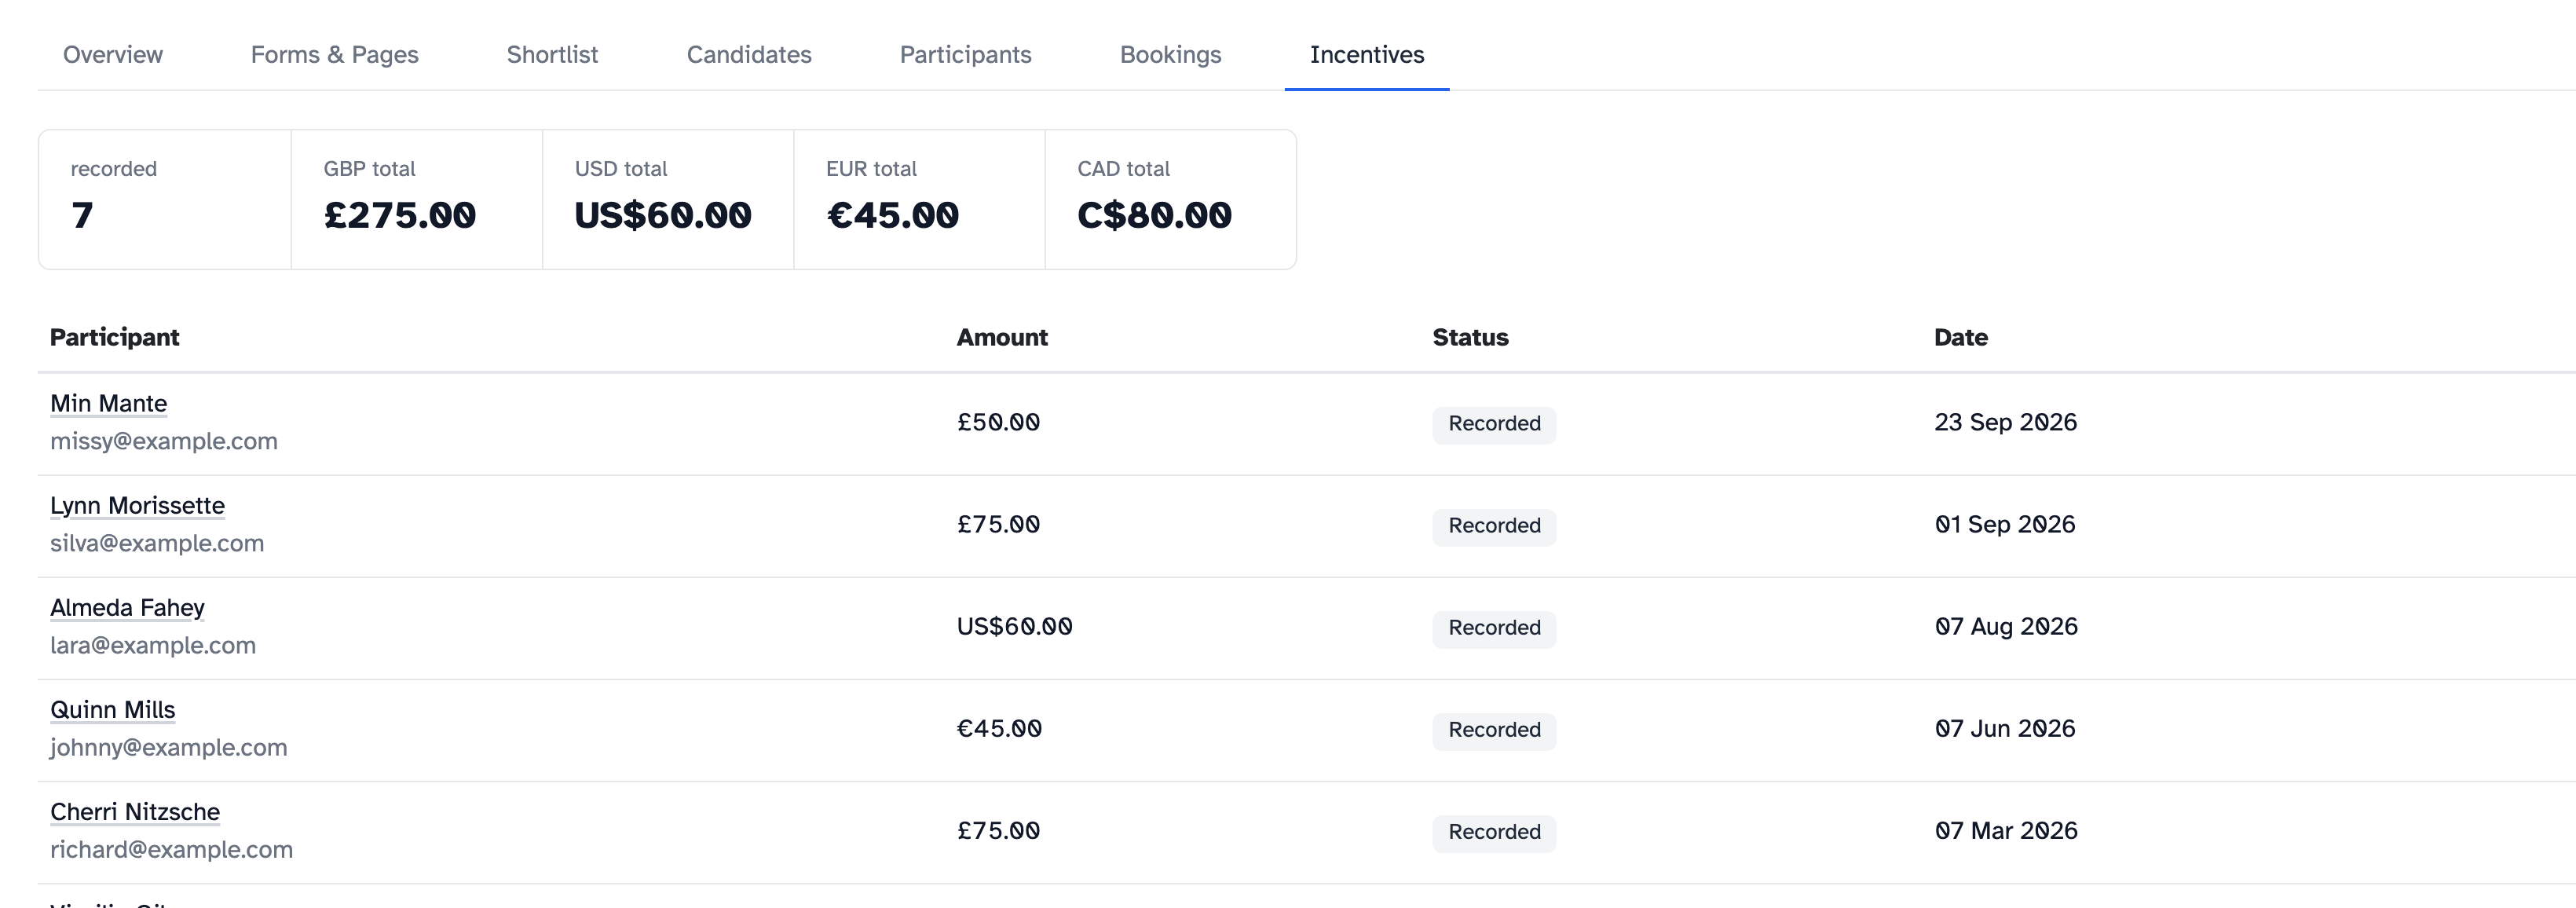Click the date 07 Mar 2026
Image resolution: width=2576 pixels, height=908 pixels.
click(2006, 830)
